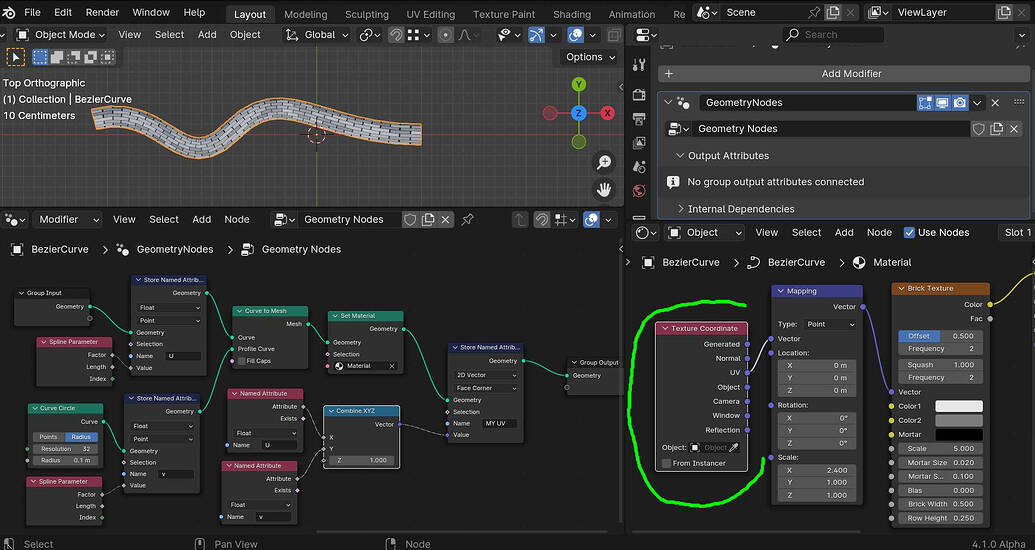
Task: Open Mapping node Type Point dropdown
Action: tap(830, 324)
